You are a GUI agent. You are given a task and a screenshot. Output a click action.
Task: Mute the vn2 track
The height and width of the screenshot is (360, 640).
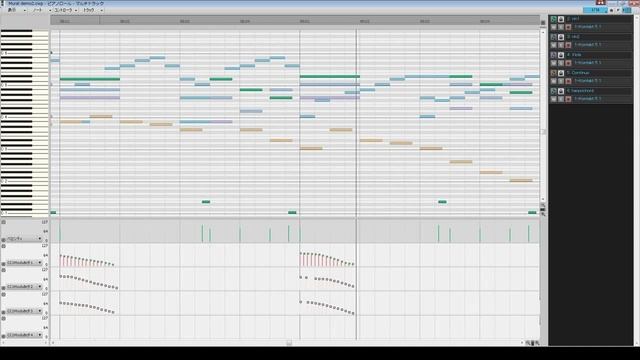[x=553, y=45]
